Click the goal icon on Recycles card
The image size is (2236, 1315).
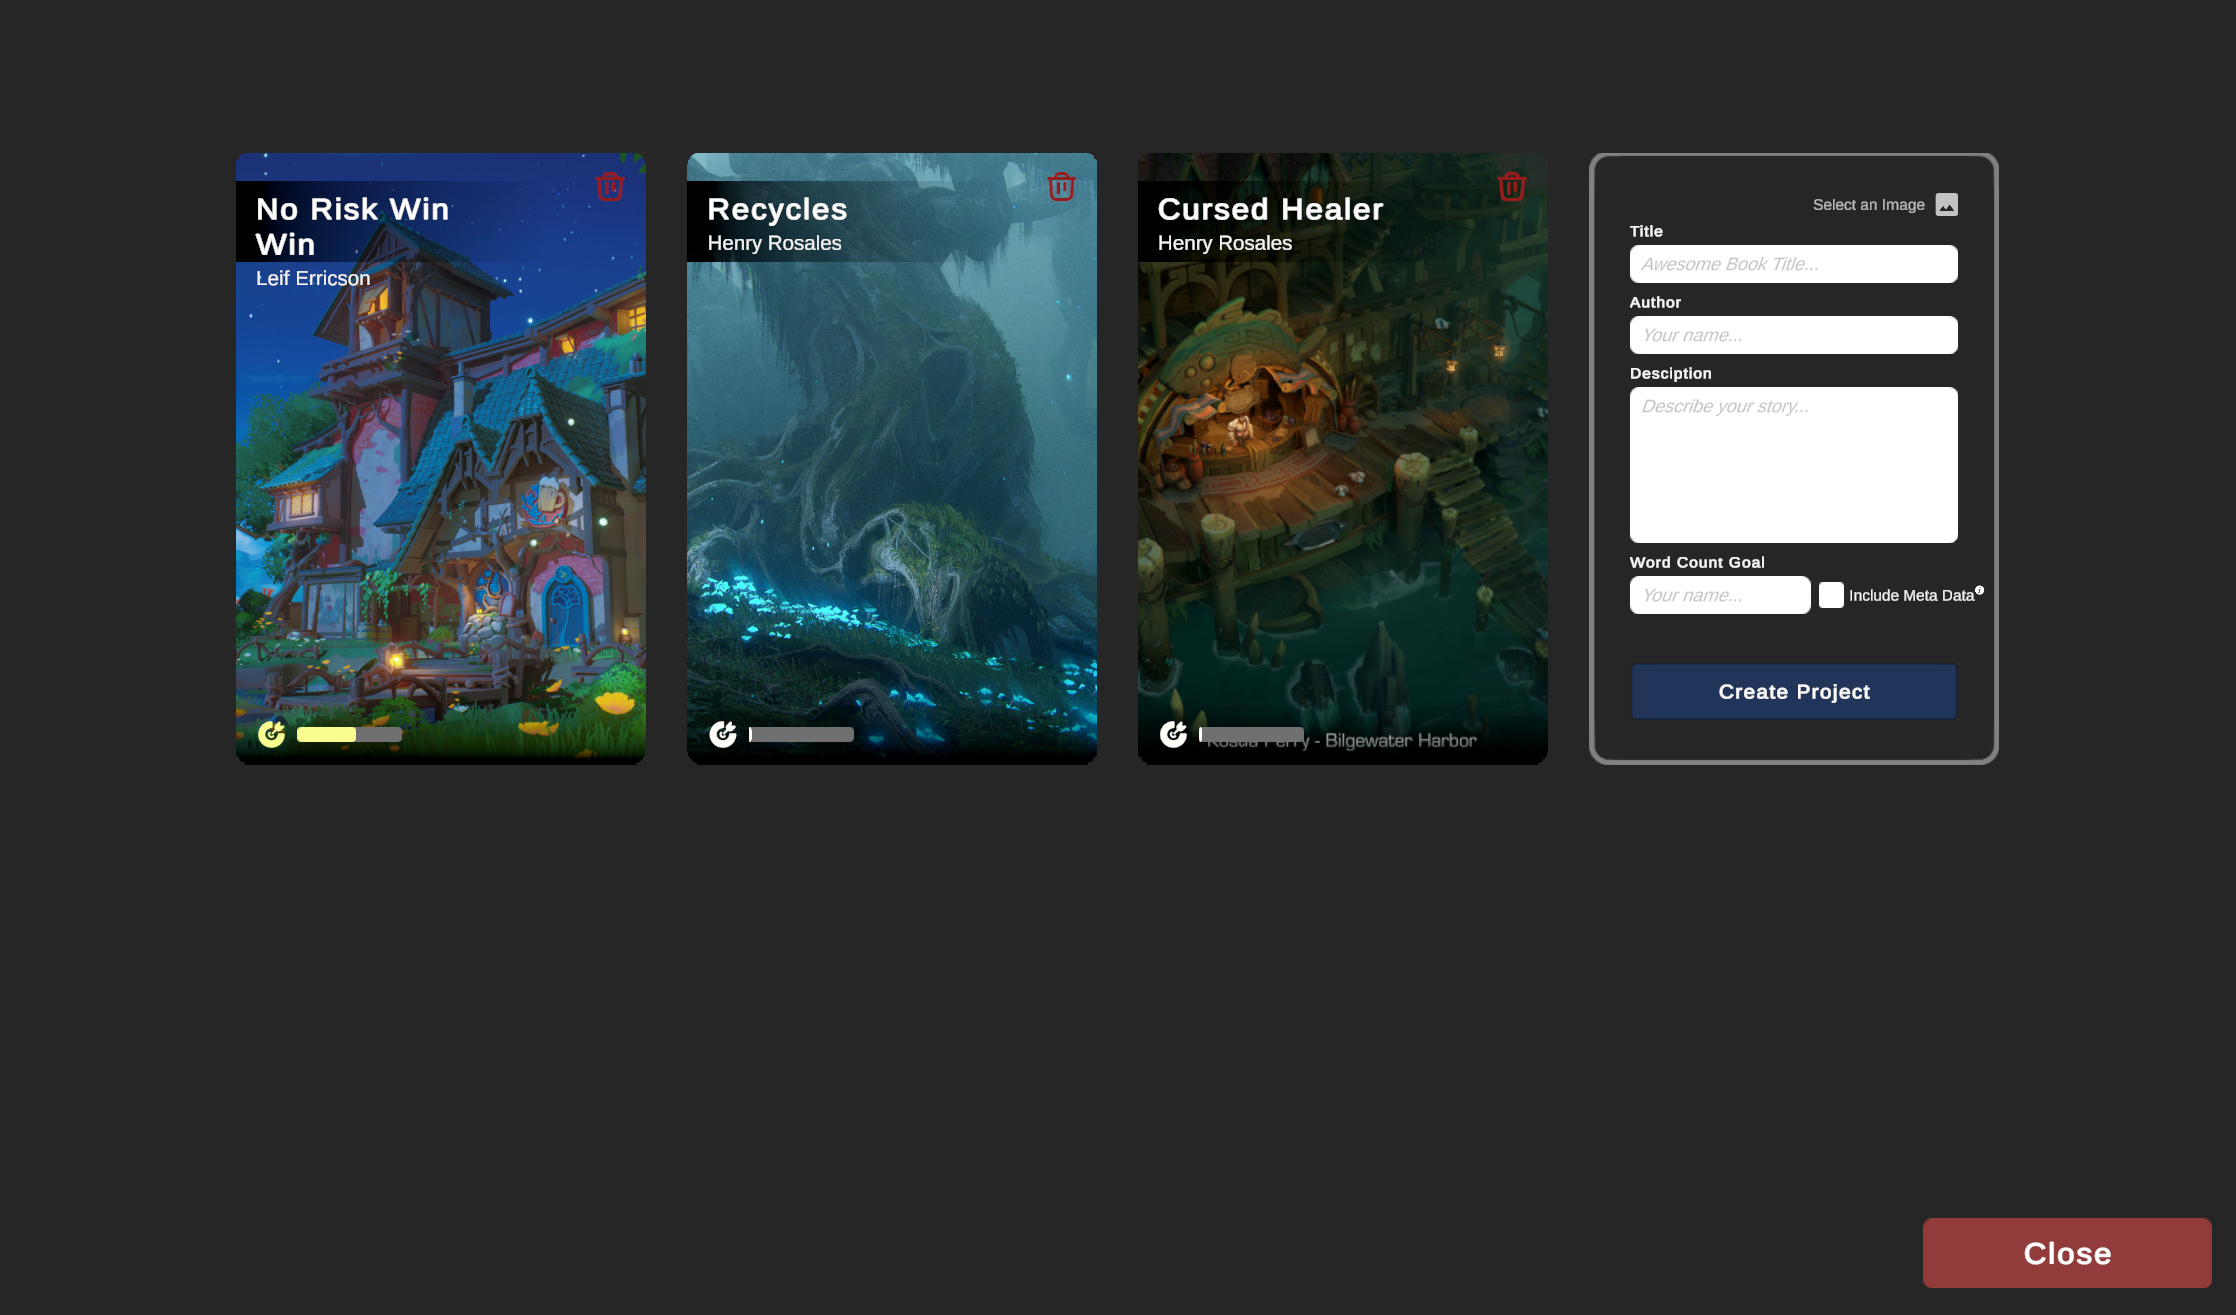pyautogui.click(x=723, y=734)
